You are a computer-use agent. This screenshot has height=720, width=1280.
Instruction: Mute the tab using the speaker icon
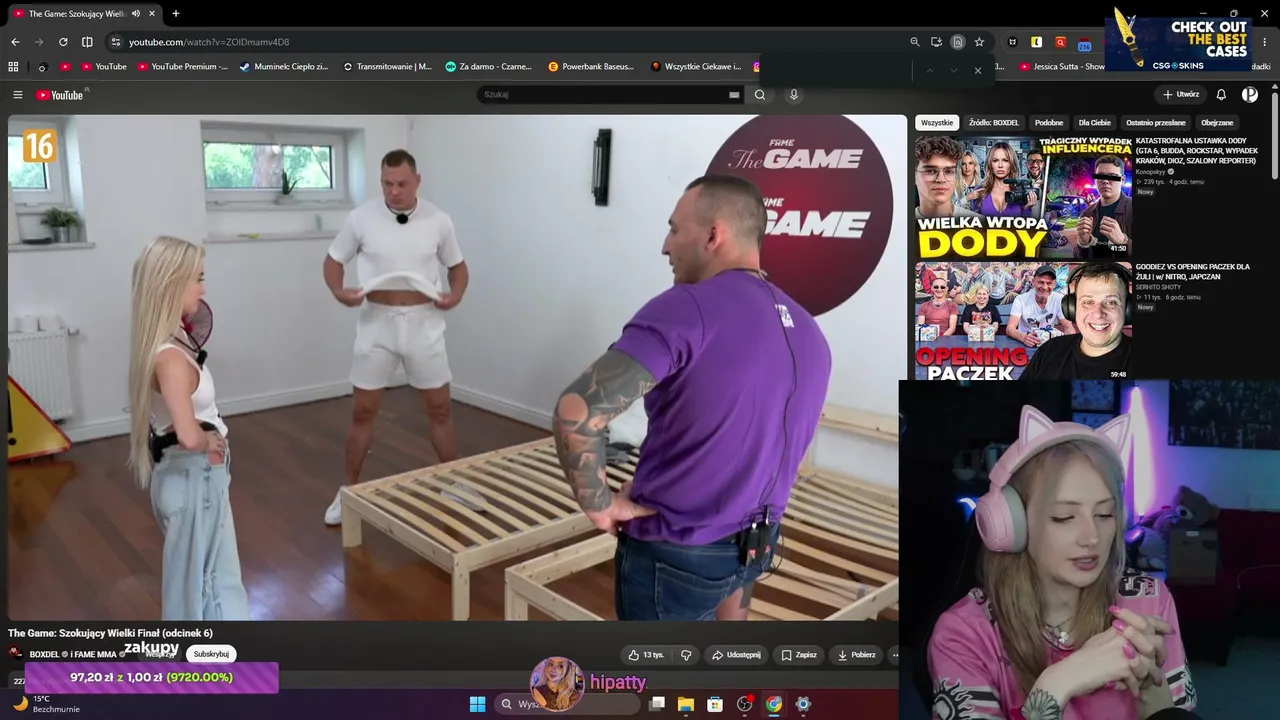(136, 14)
